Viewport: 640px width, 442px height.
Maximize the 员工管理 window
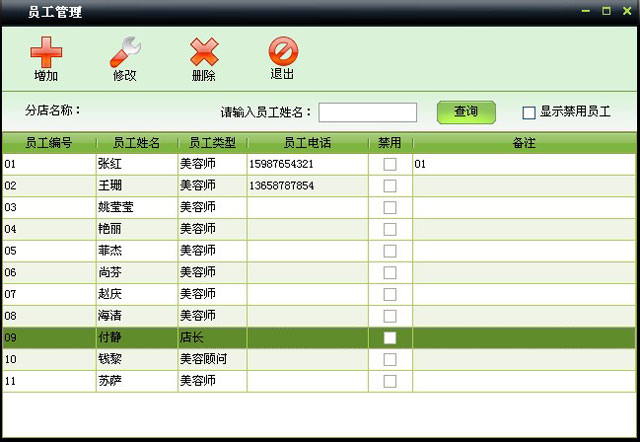point(606,11)
